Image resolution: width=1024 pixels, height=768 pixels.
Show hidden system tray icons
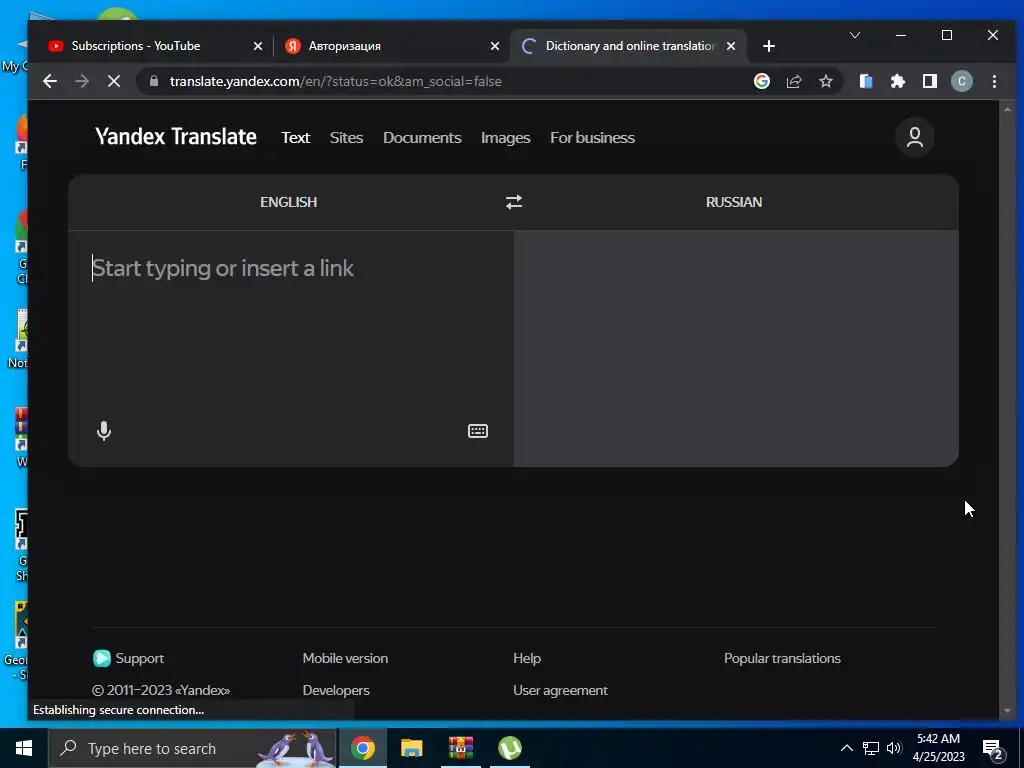tap(846, 748)
